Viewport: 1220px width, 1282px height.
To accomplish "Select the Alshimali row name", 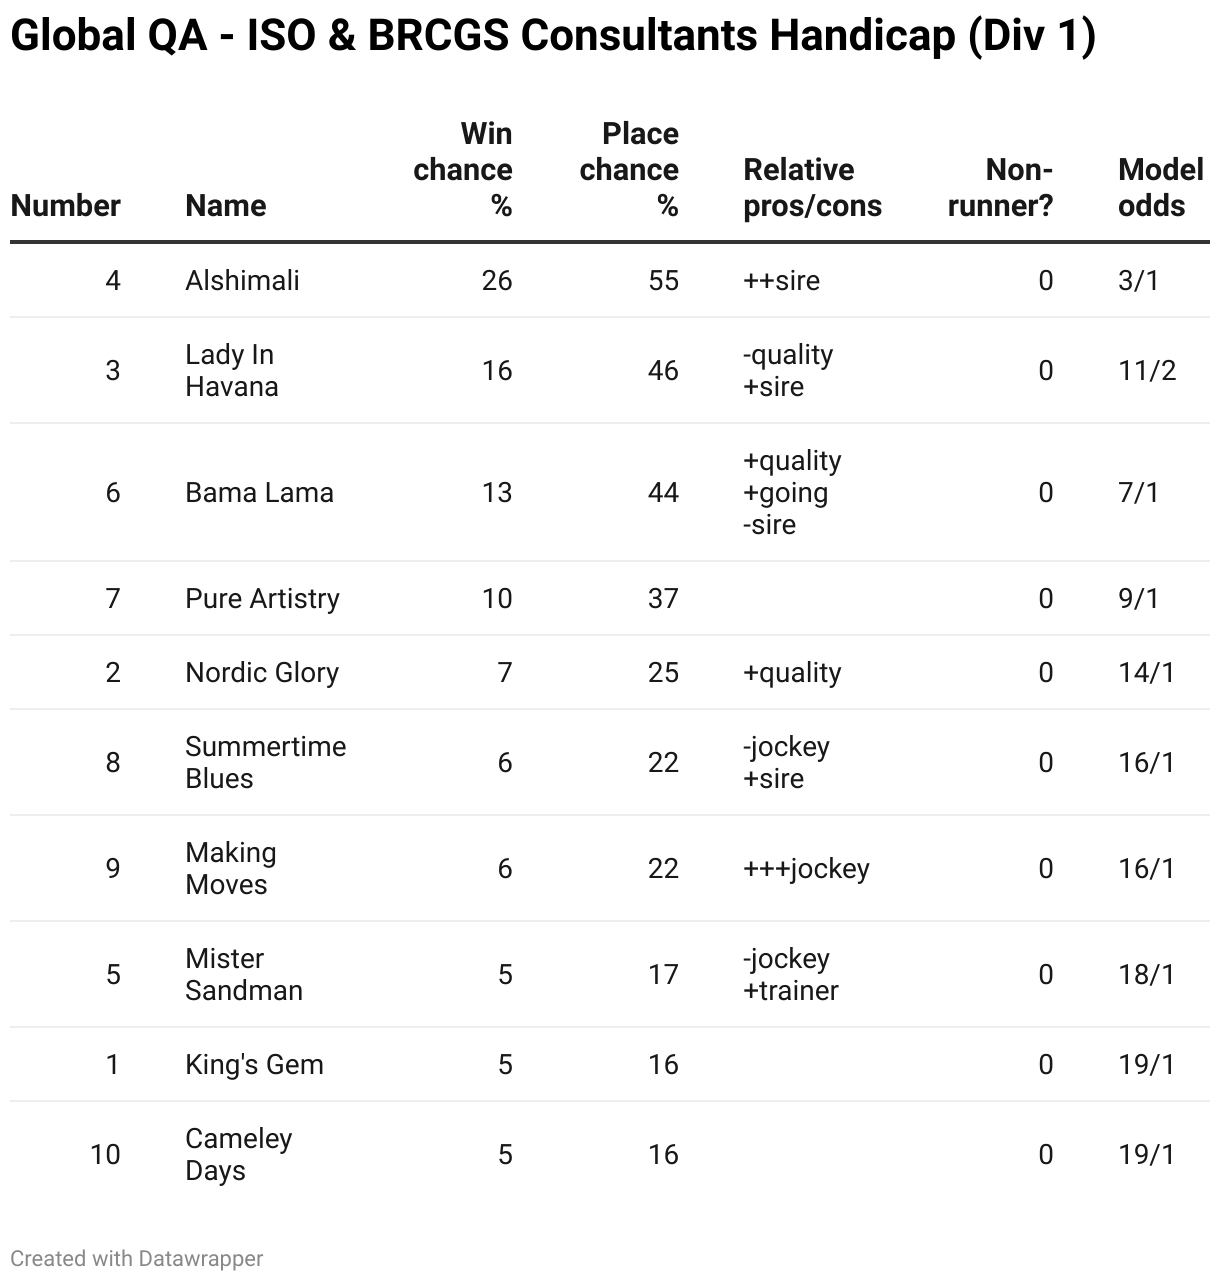I will pyautogui.click(x=243, y=281).
